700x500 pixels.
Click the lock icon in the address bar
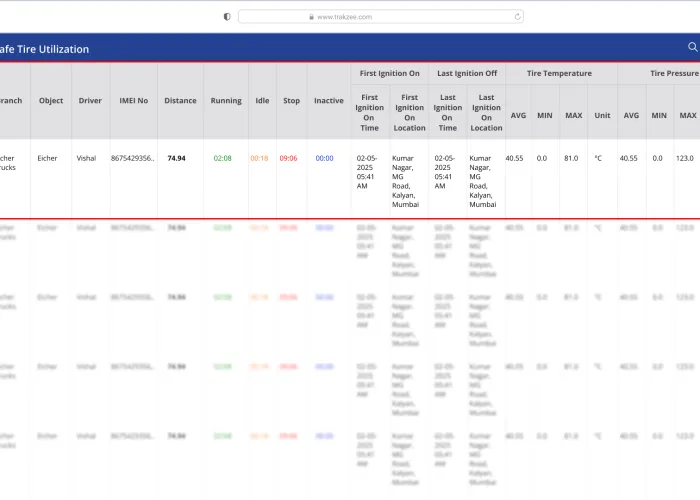click(312, 17)
